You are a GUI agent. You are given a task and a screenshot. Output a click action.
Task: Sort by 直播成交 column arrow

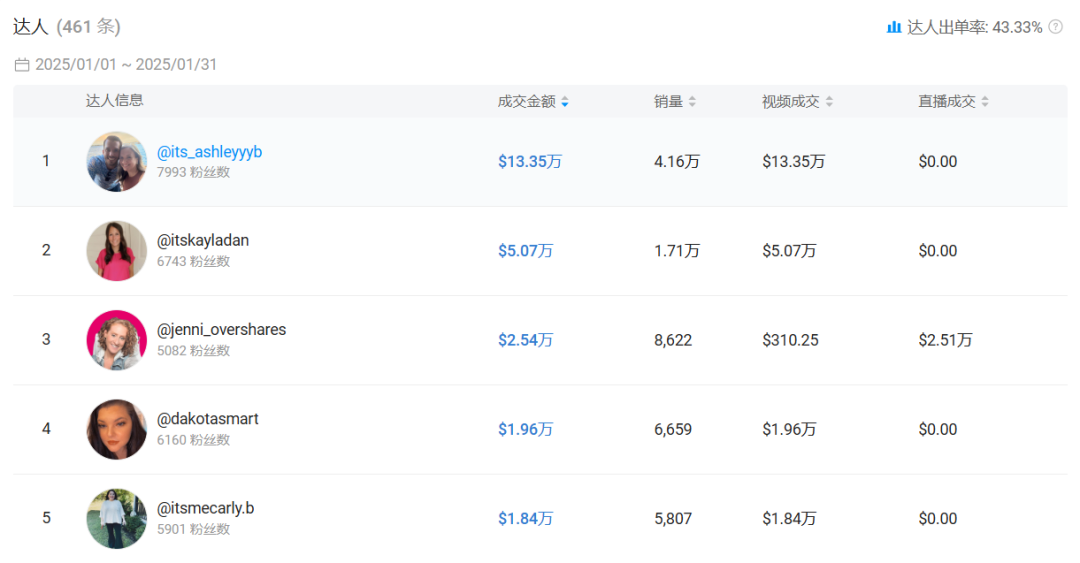(985, 102)
